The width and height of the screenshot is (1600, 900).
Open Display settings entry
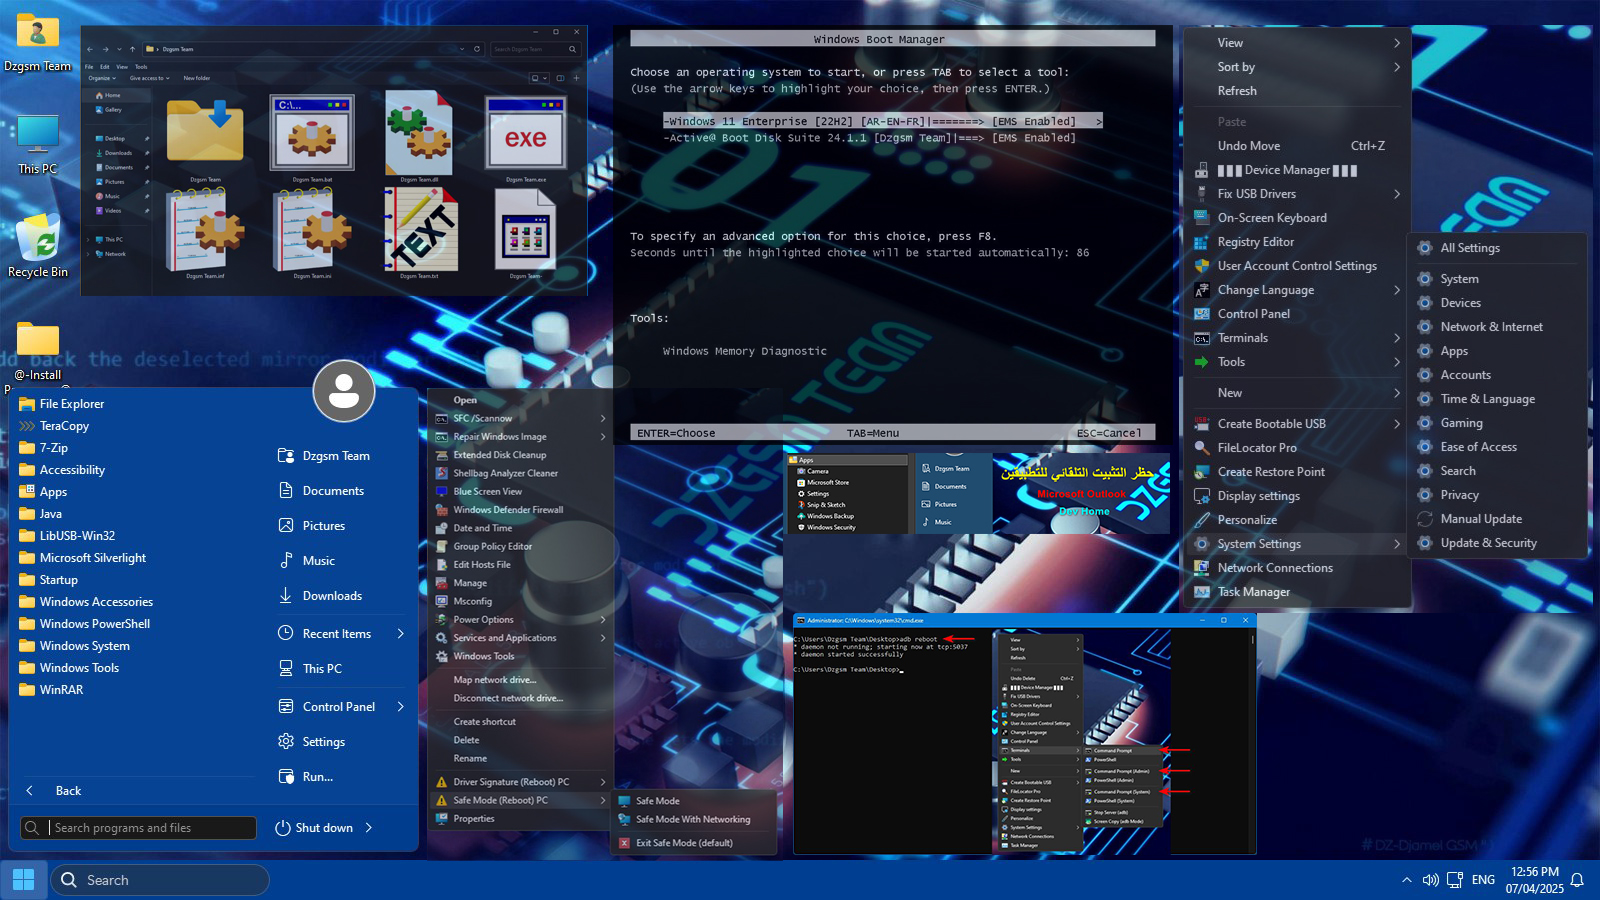pos(1298,496)
